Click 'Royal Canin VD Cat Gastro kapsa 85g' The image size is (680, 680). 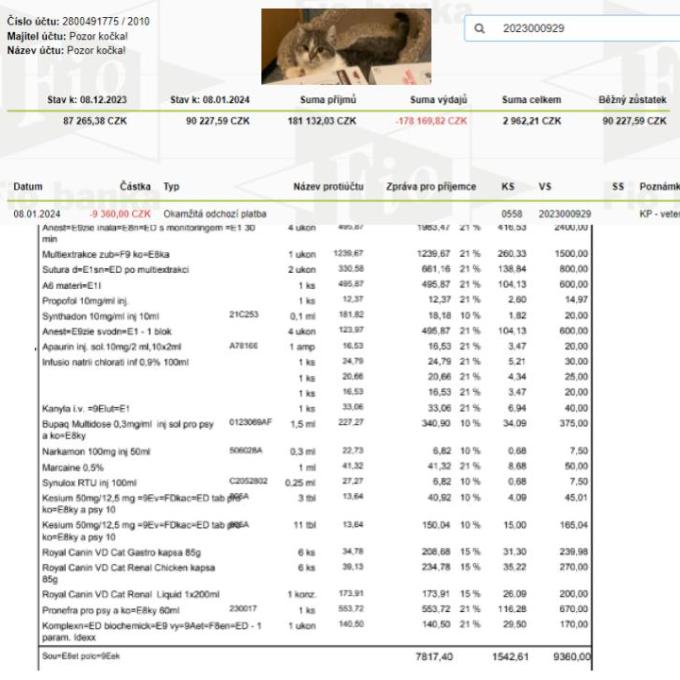[121, 552]
